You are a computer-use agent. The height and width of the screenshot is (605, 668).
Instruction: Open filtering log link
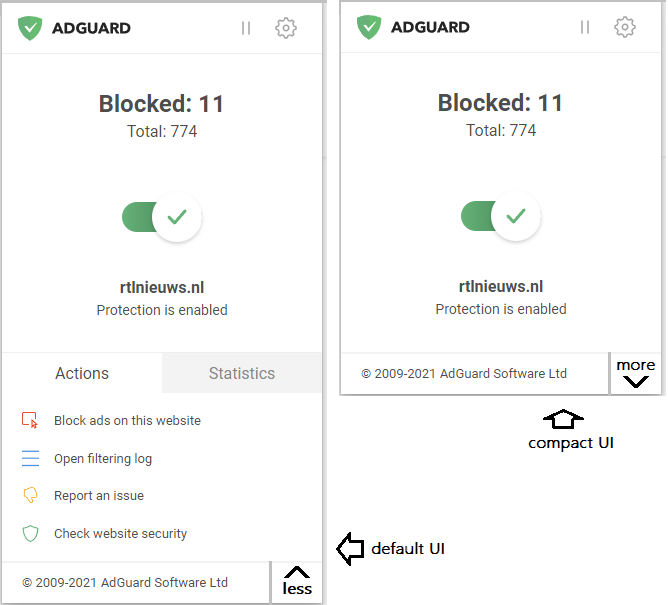103,459
